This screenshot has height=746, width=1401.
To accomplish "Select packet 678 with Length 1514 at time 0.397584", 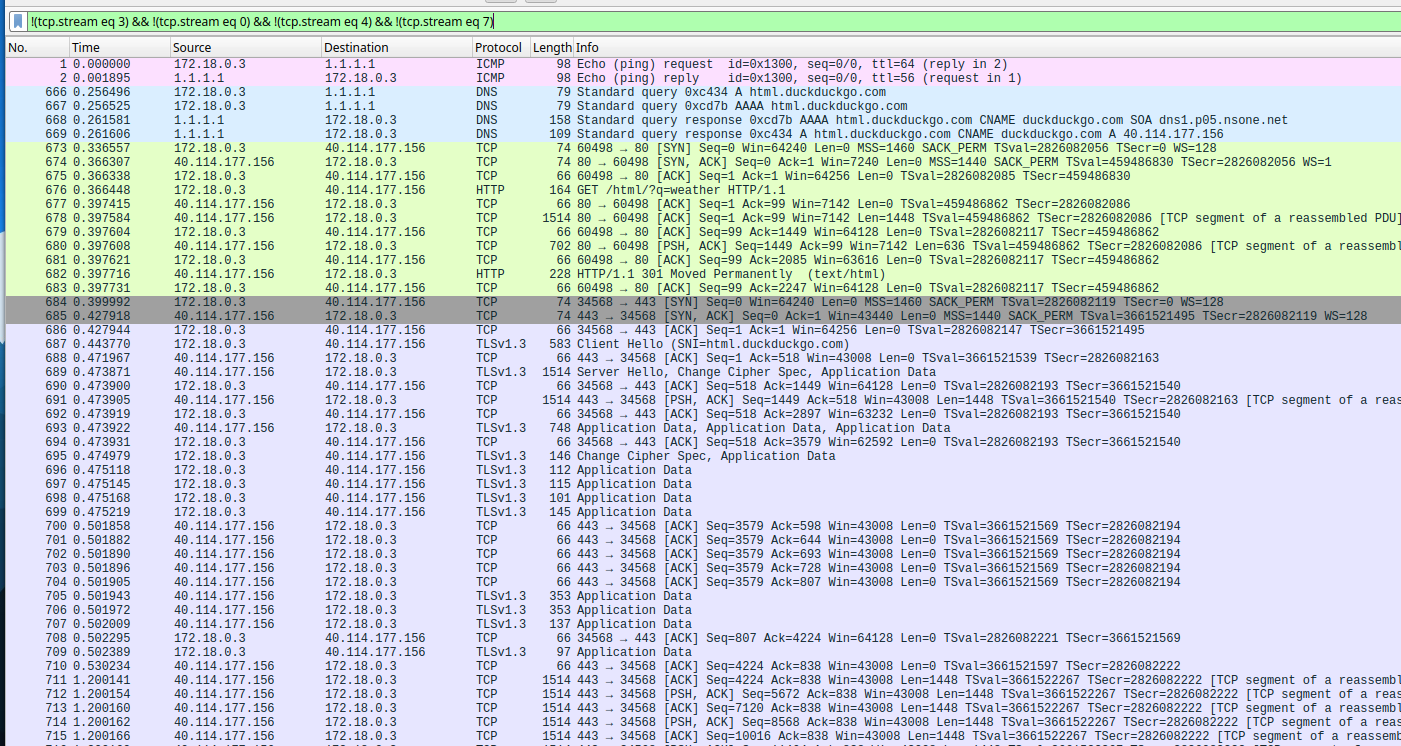I will 703,218.
